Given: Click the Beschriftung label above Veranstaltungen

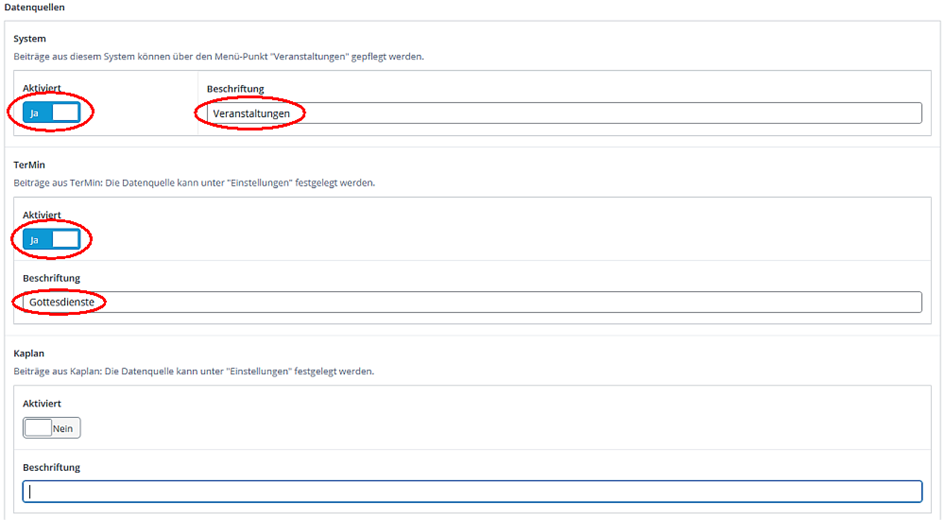Looking at the screenshot, I should click(235, 88).
